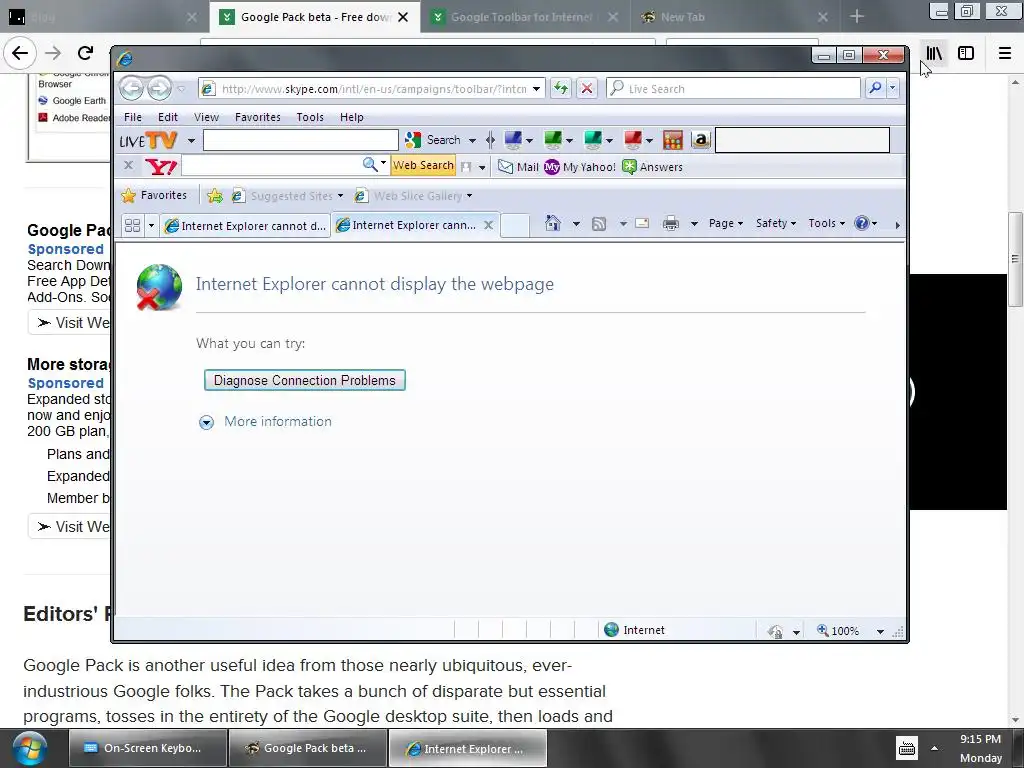
Task: Expand Suggested Sites dropdown
Action: (340, 196)
